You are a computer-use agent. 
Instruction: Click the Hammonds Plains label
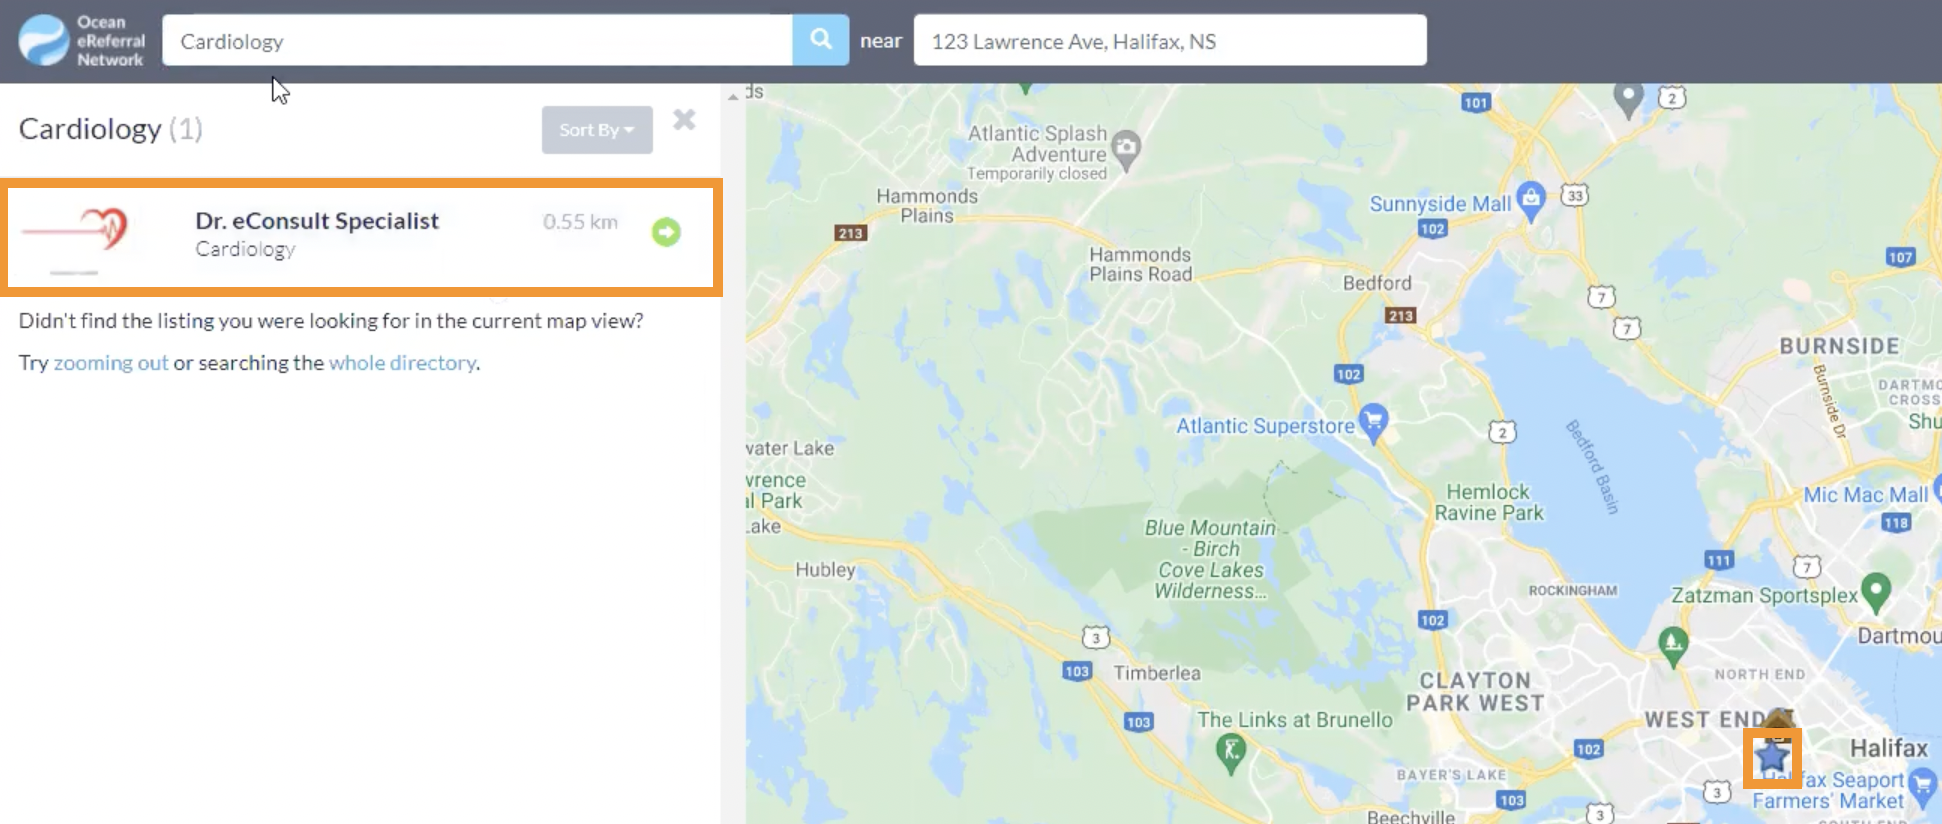927,206
